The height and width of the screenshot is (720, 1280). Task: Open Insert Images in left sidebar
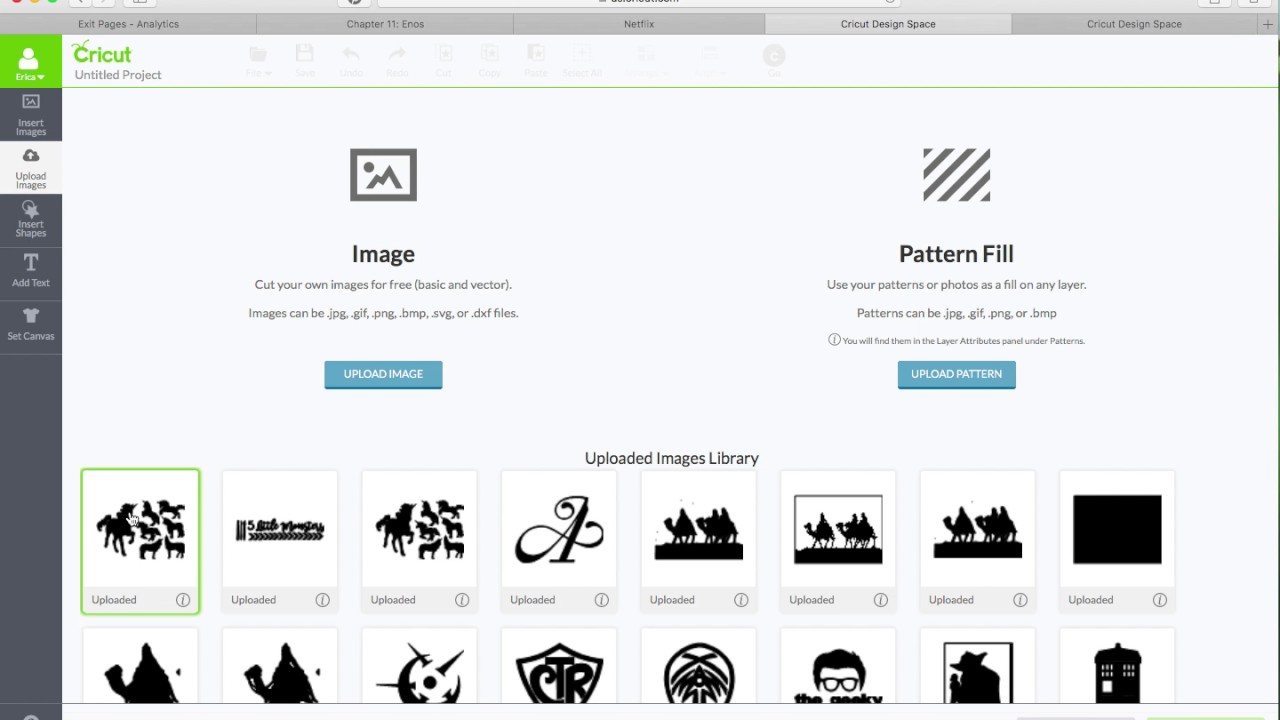click(30, 114)
